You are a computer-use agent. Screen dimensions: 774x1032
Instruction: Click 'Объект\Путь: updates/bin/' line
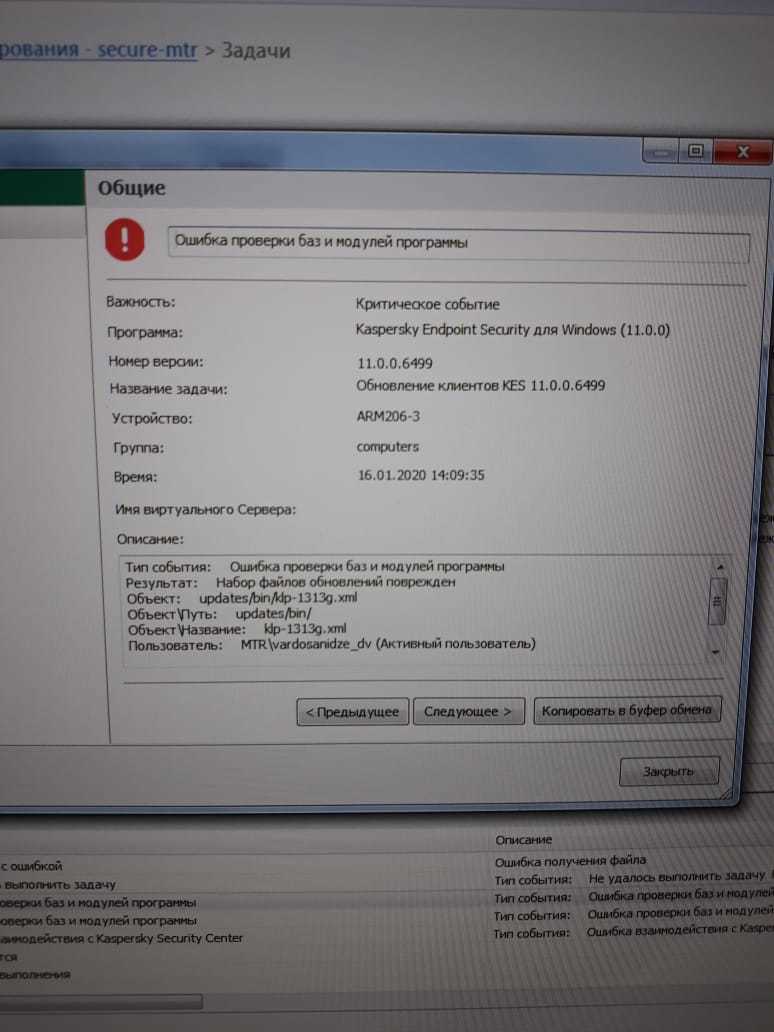[219, 613]
